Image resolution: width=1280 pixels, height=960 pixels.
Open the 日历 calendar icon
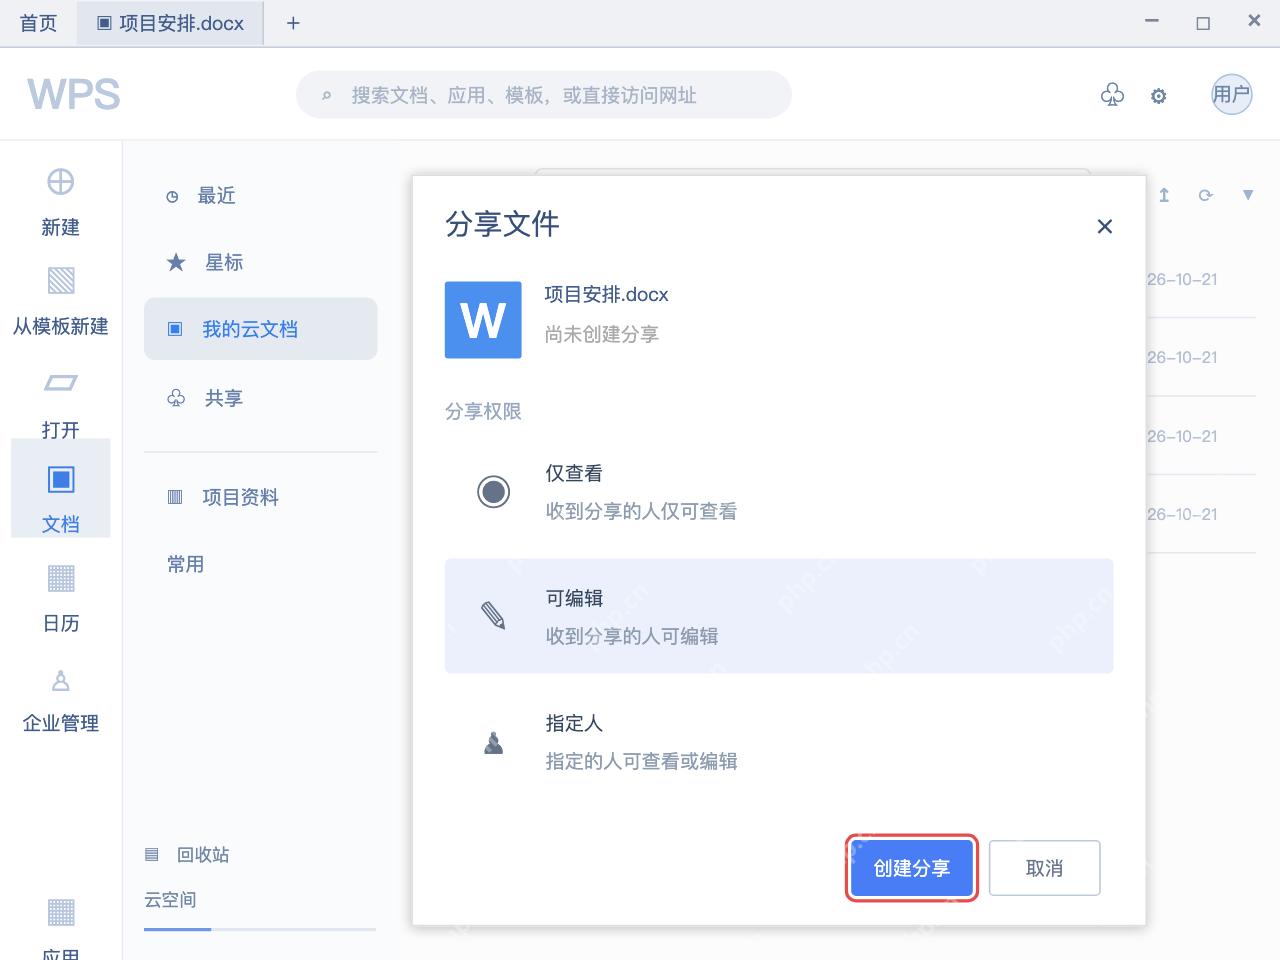click(61, 578)
